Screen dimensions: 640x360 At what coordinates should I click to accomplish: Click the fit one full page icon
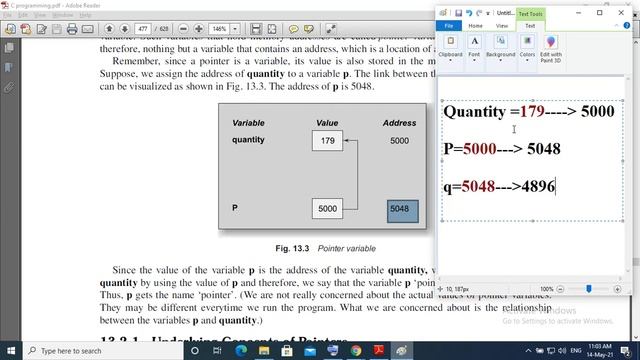(x=271, y=29)
